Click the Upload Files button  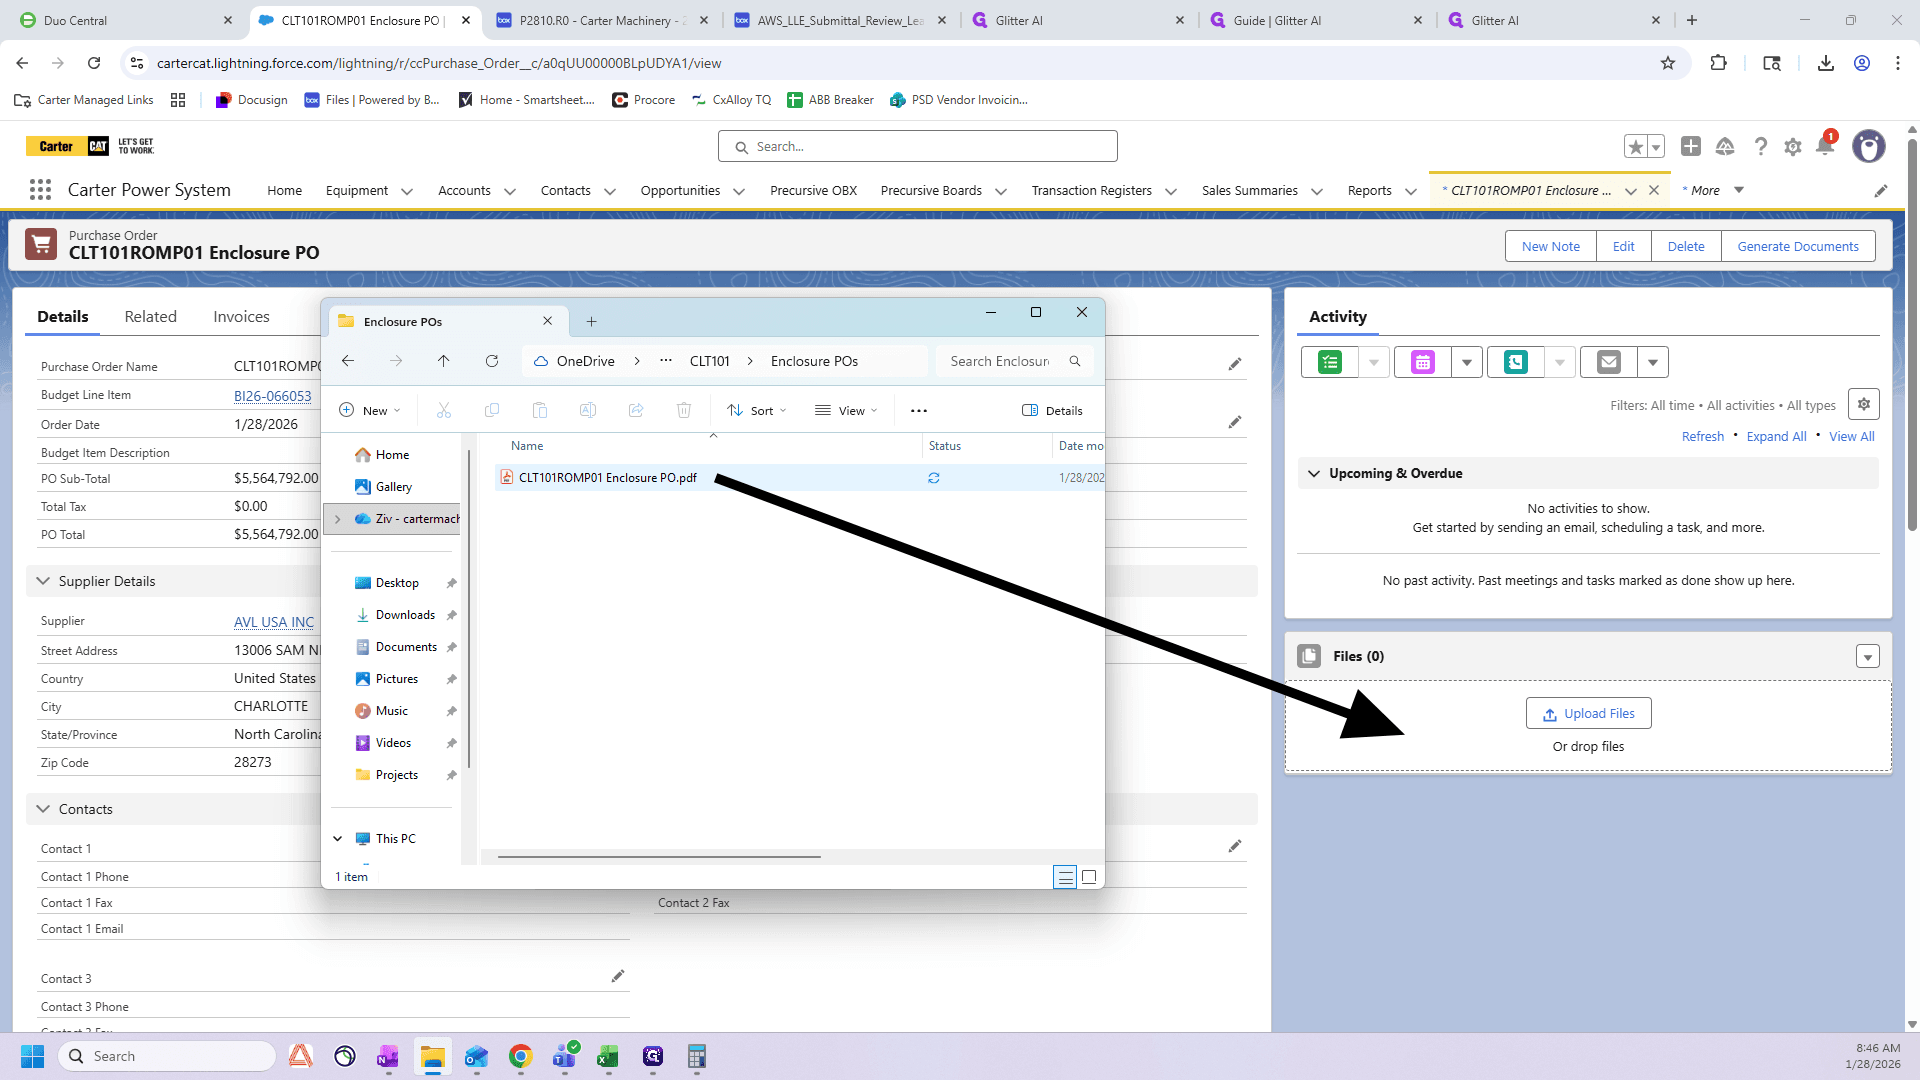(1588, 713)
